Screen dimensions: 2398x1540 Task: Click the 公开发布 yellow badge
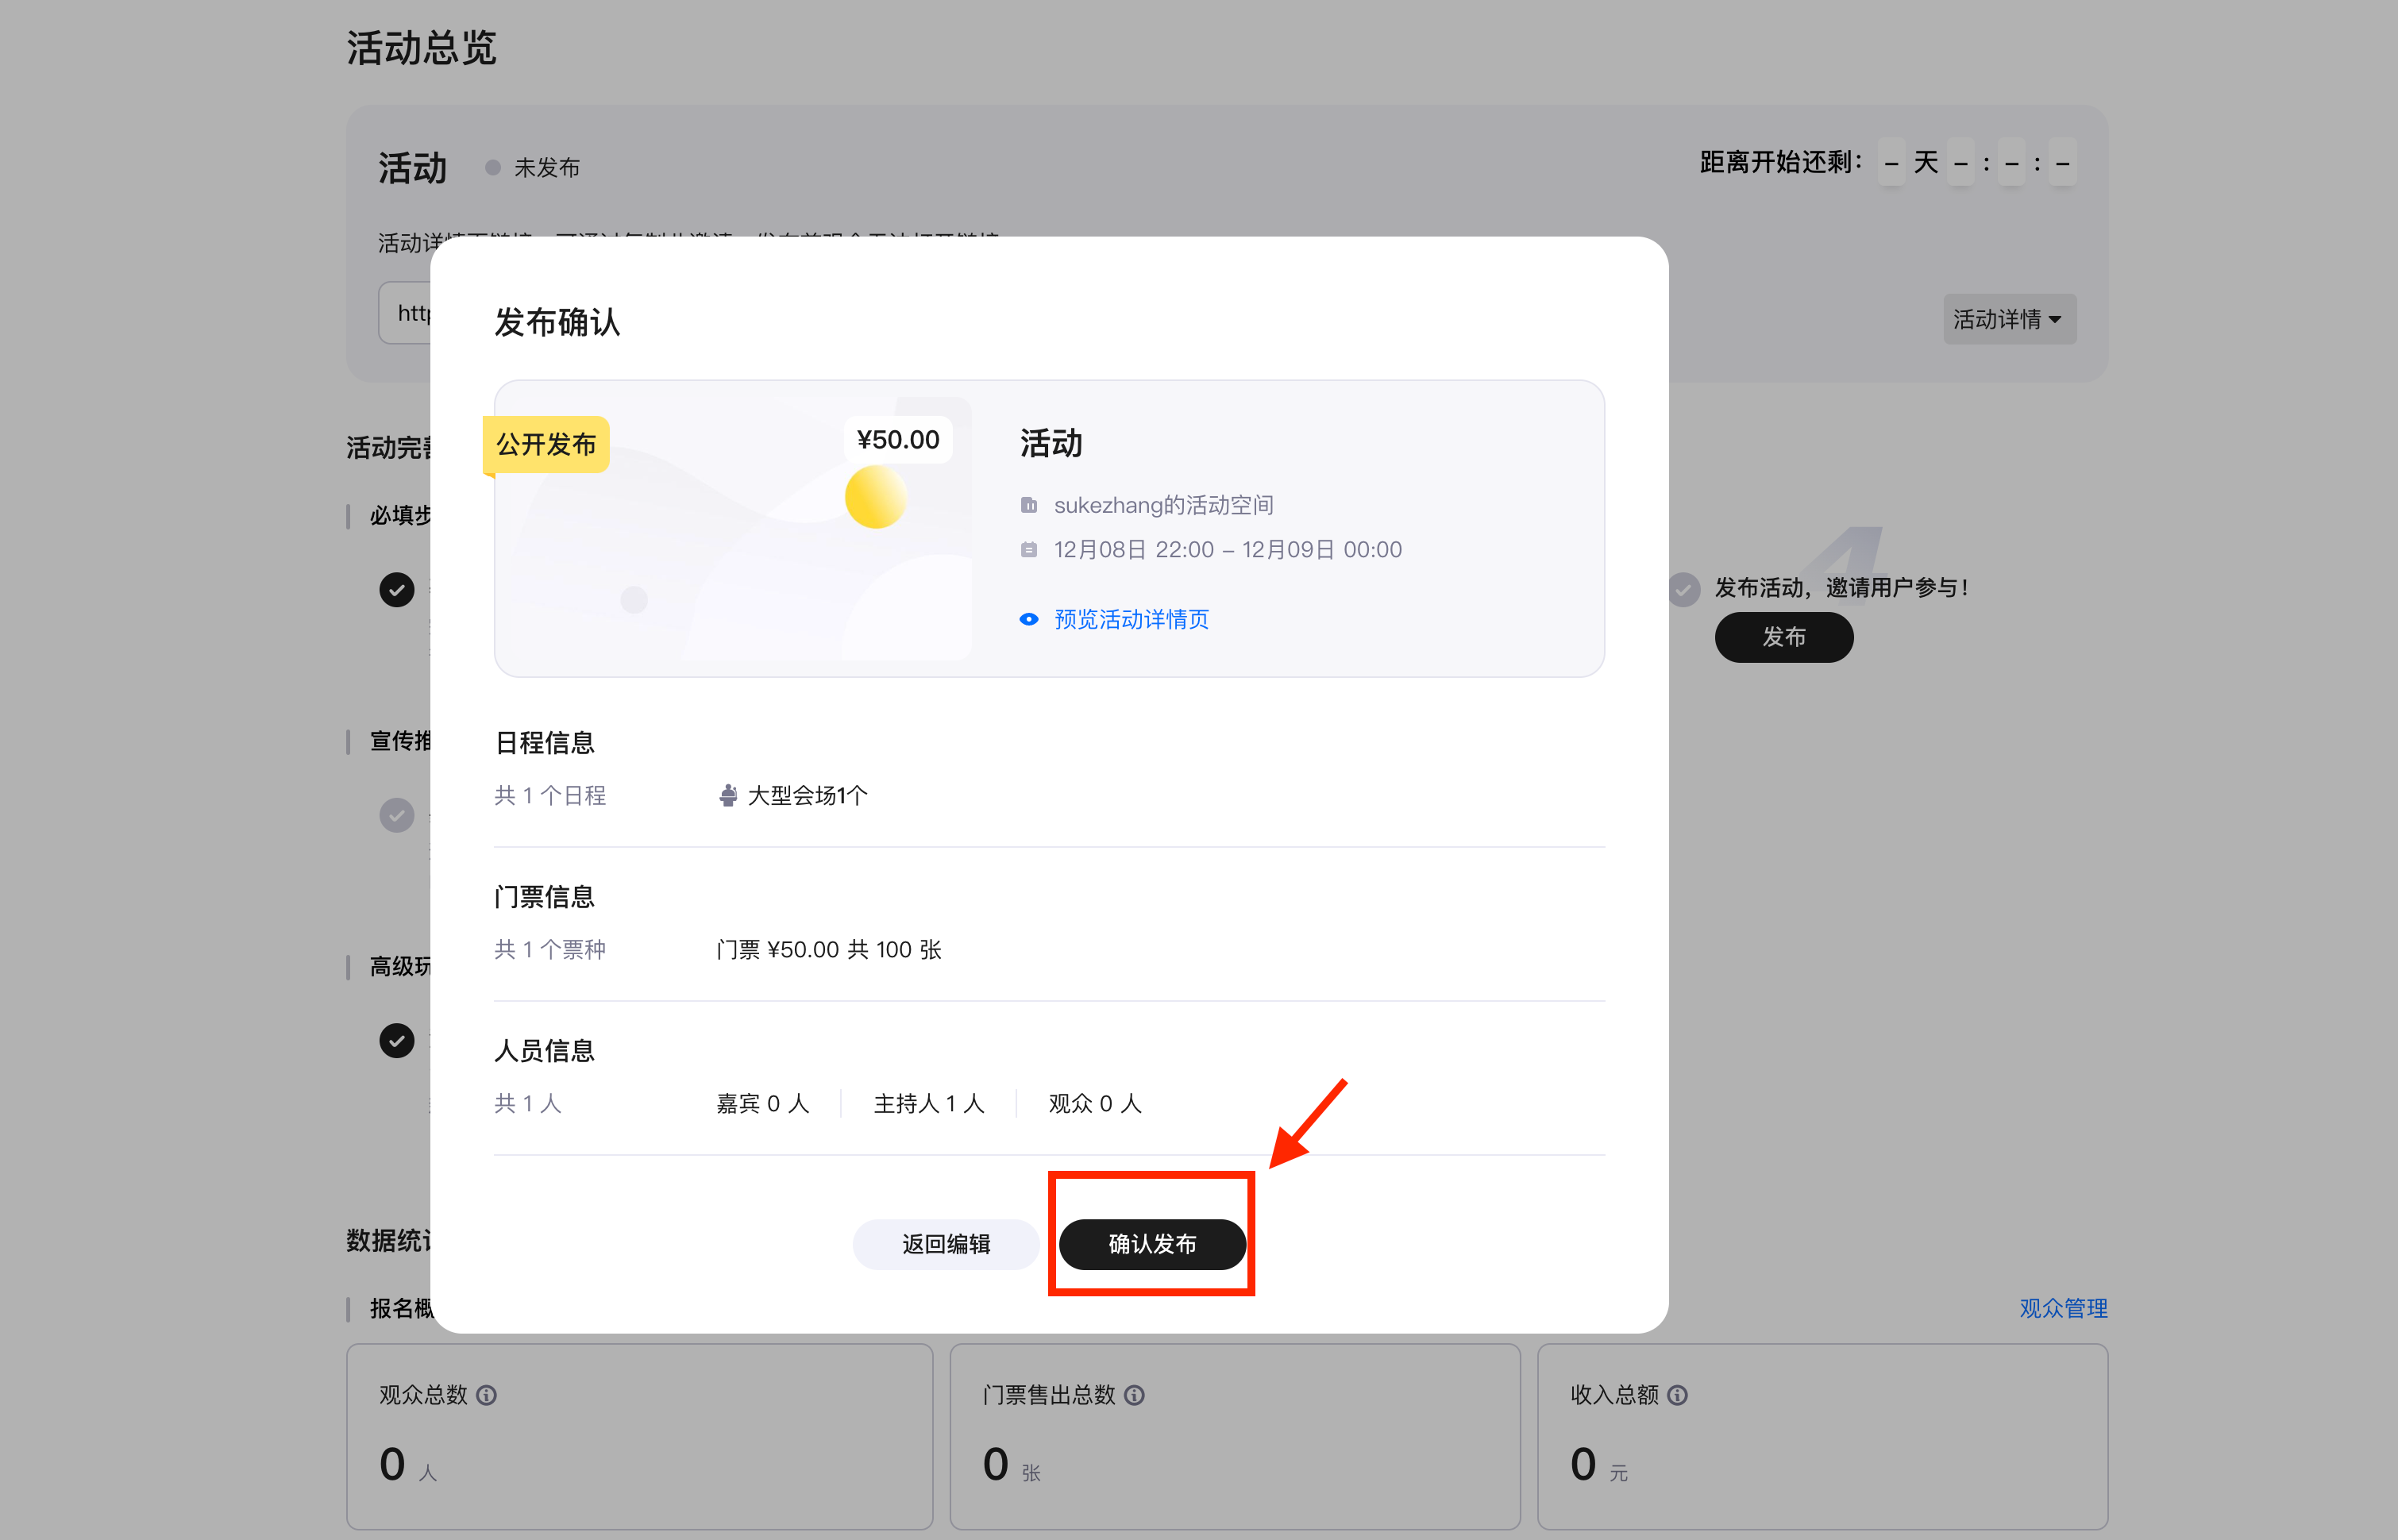pyautogui.click(x=546, y=444)
